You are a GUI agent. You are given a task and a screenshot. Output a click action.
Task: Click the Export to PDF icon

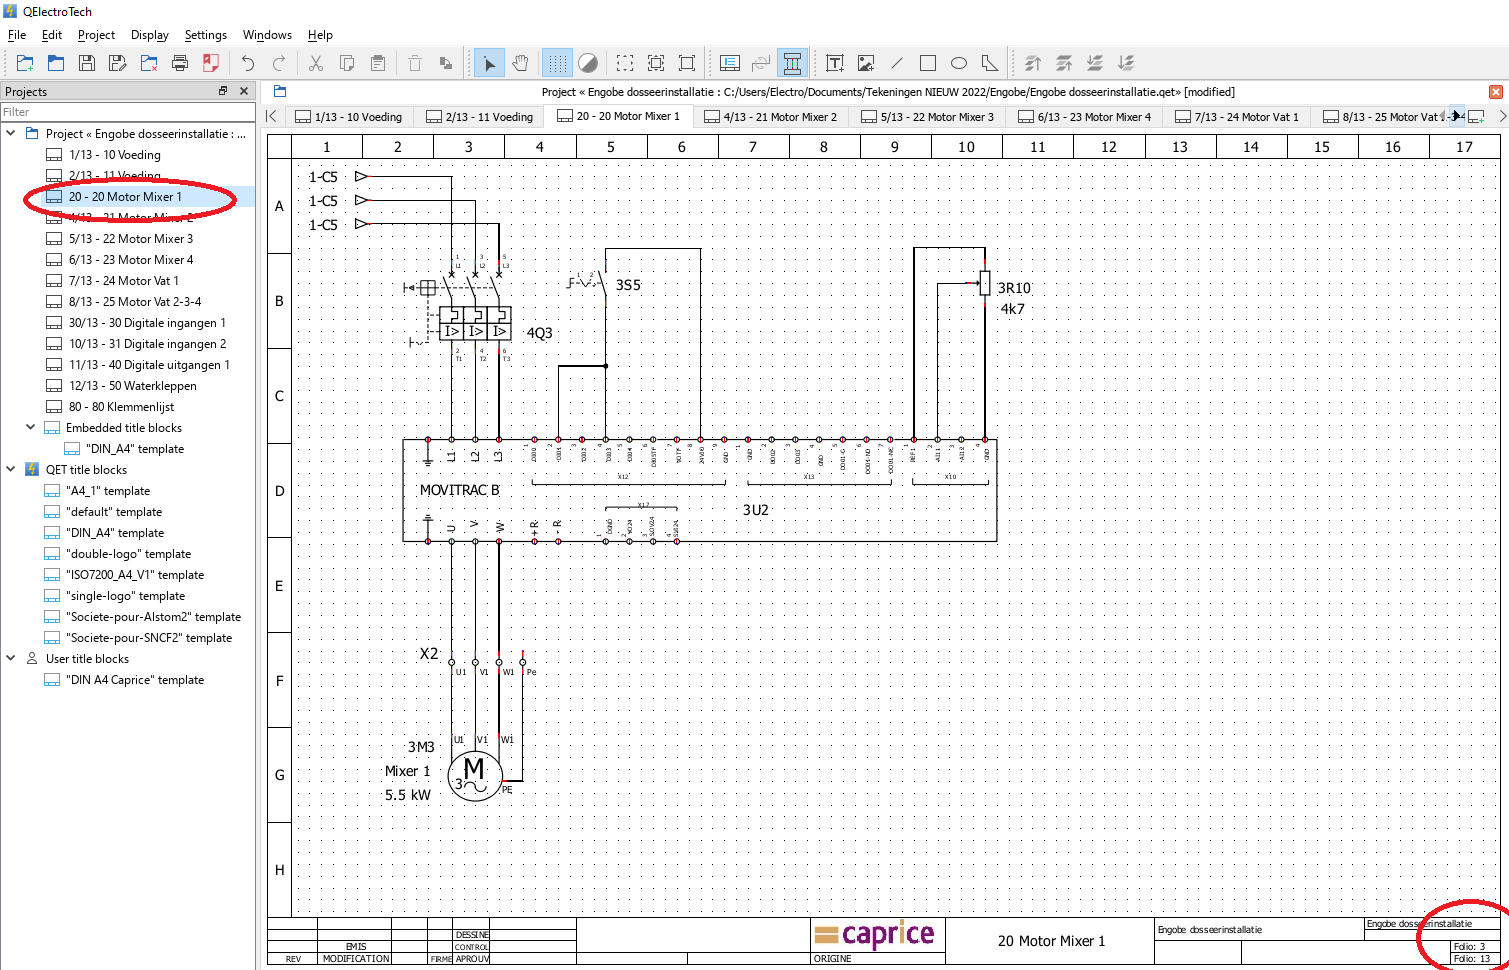click(x=211, y=64)
